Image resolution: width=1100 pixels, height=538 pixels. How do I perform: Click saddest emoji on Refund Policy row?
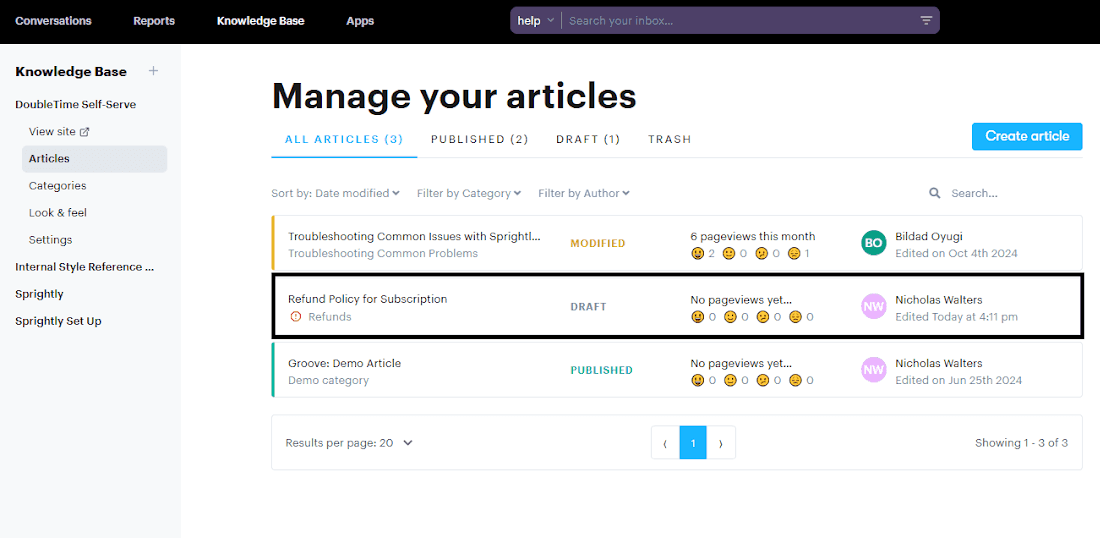(795, 316)
